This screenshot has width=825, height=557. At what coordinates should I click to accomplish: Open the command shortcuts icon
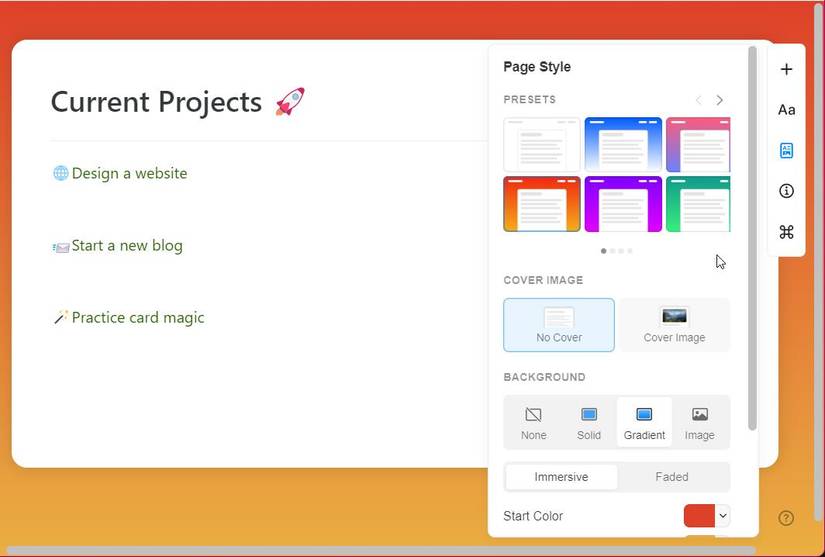pyautogui.click(x=786, y=231)
